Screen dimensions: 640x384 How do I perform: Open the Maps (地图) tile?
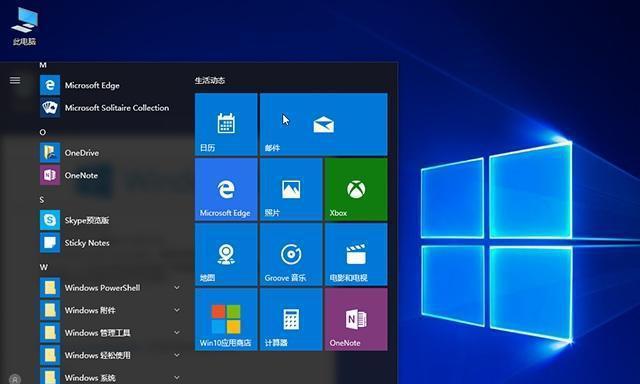tap(226, 254)
